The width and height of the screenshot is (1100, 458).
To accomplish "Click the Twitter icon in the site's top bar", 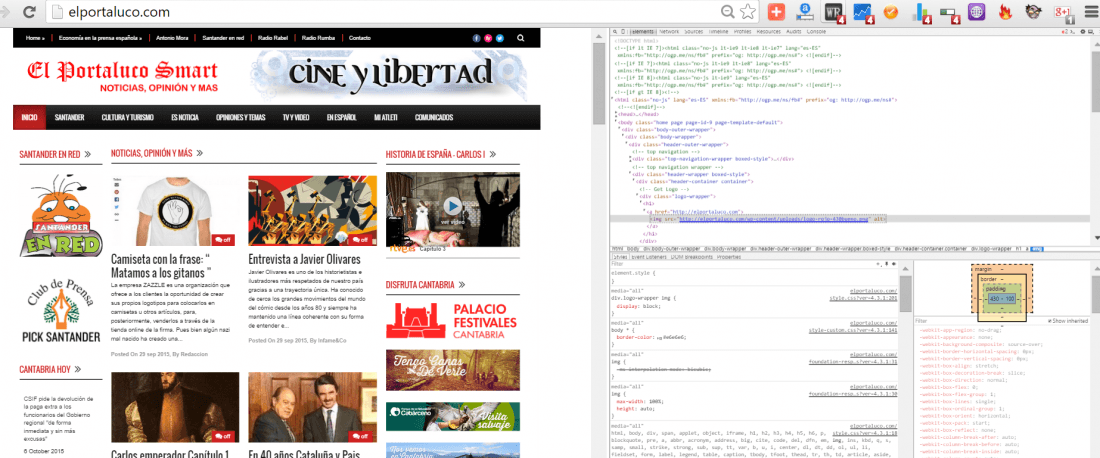I will (x=499, y=38).
